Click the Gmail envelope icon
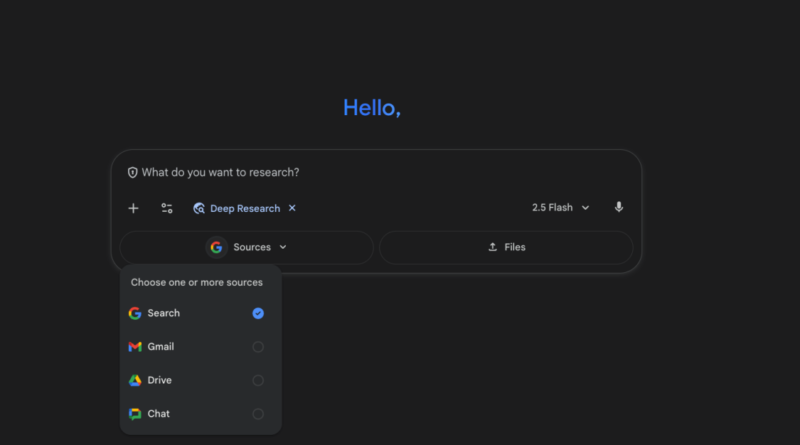 click(x=135, y=347)
